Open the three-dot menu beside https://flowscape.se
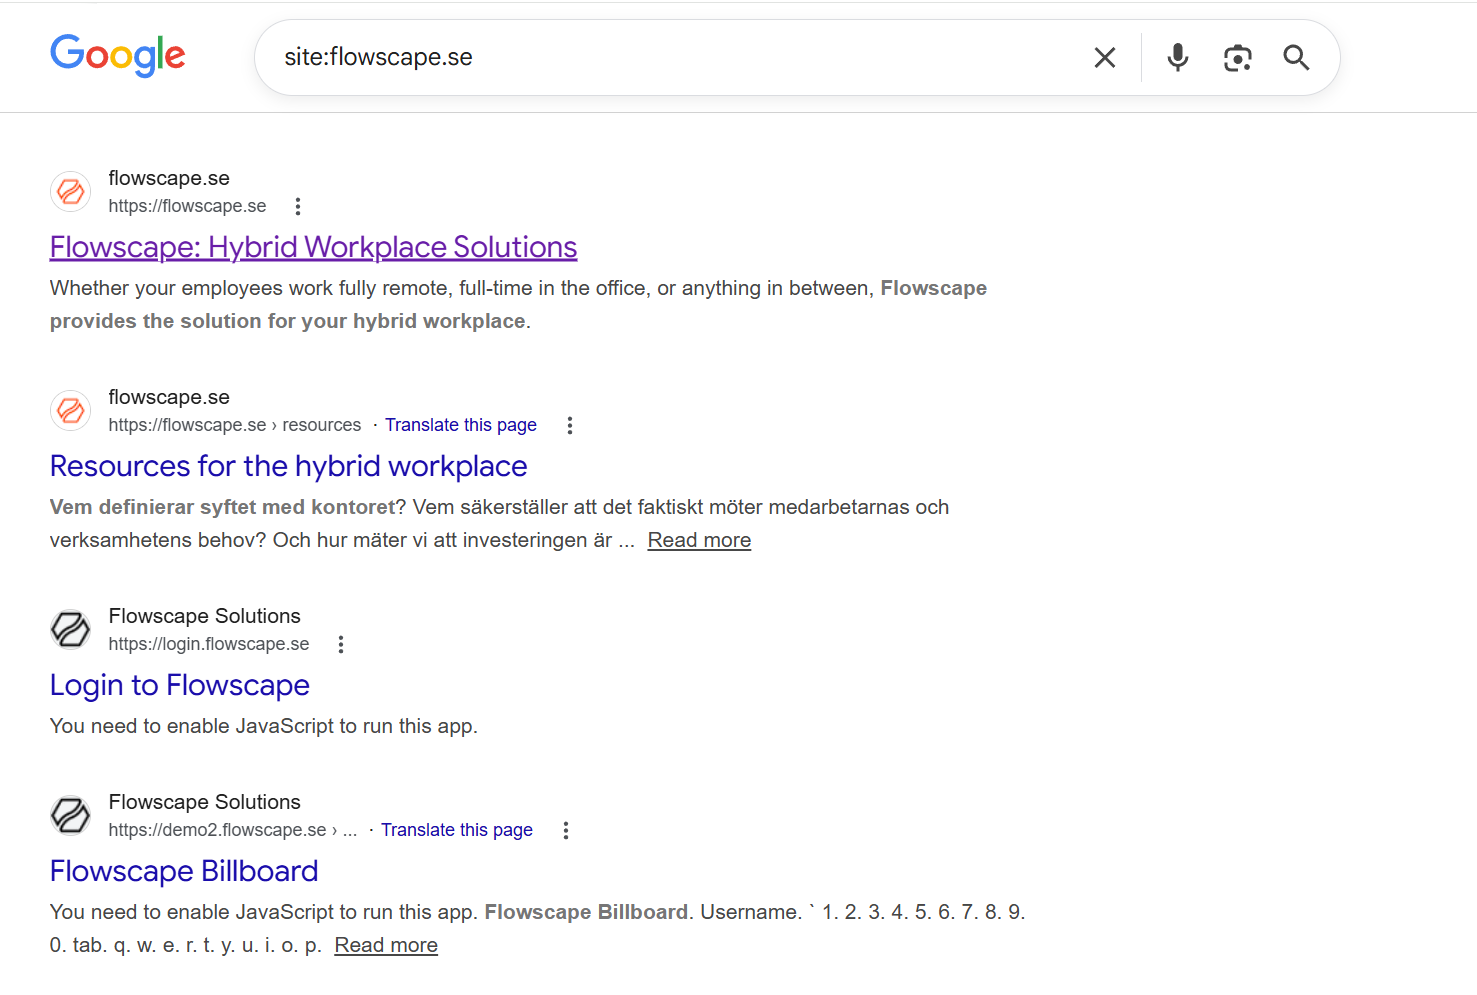The height and width of the screenshot is (995, 1477). coord(298,207)
